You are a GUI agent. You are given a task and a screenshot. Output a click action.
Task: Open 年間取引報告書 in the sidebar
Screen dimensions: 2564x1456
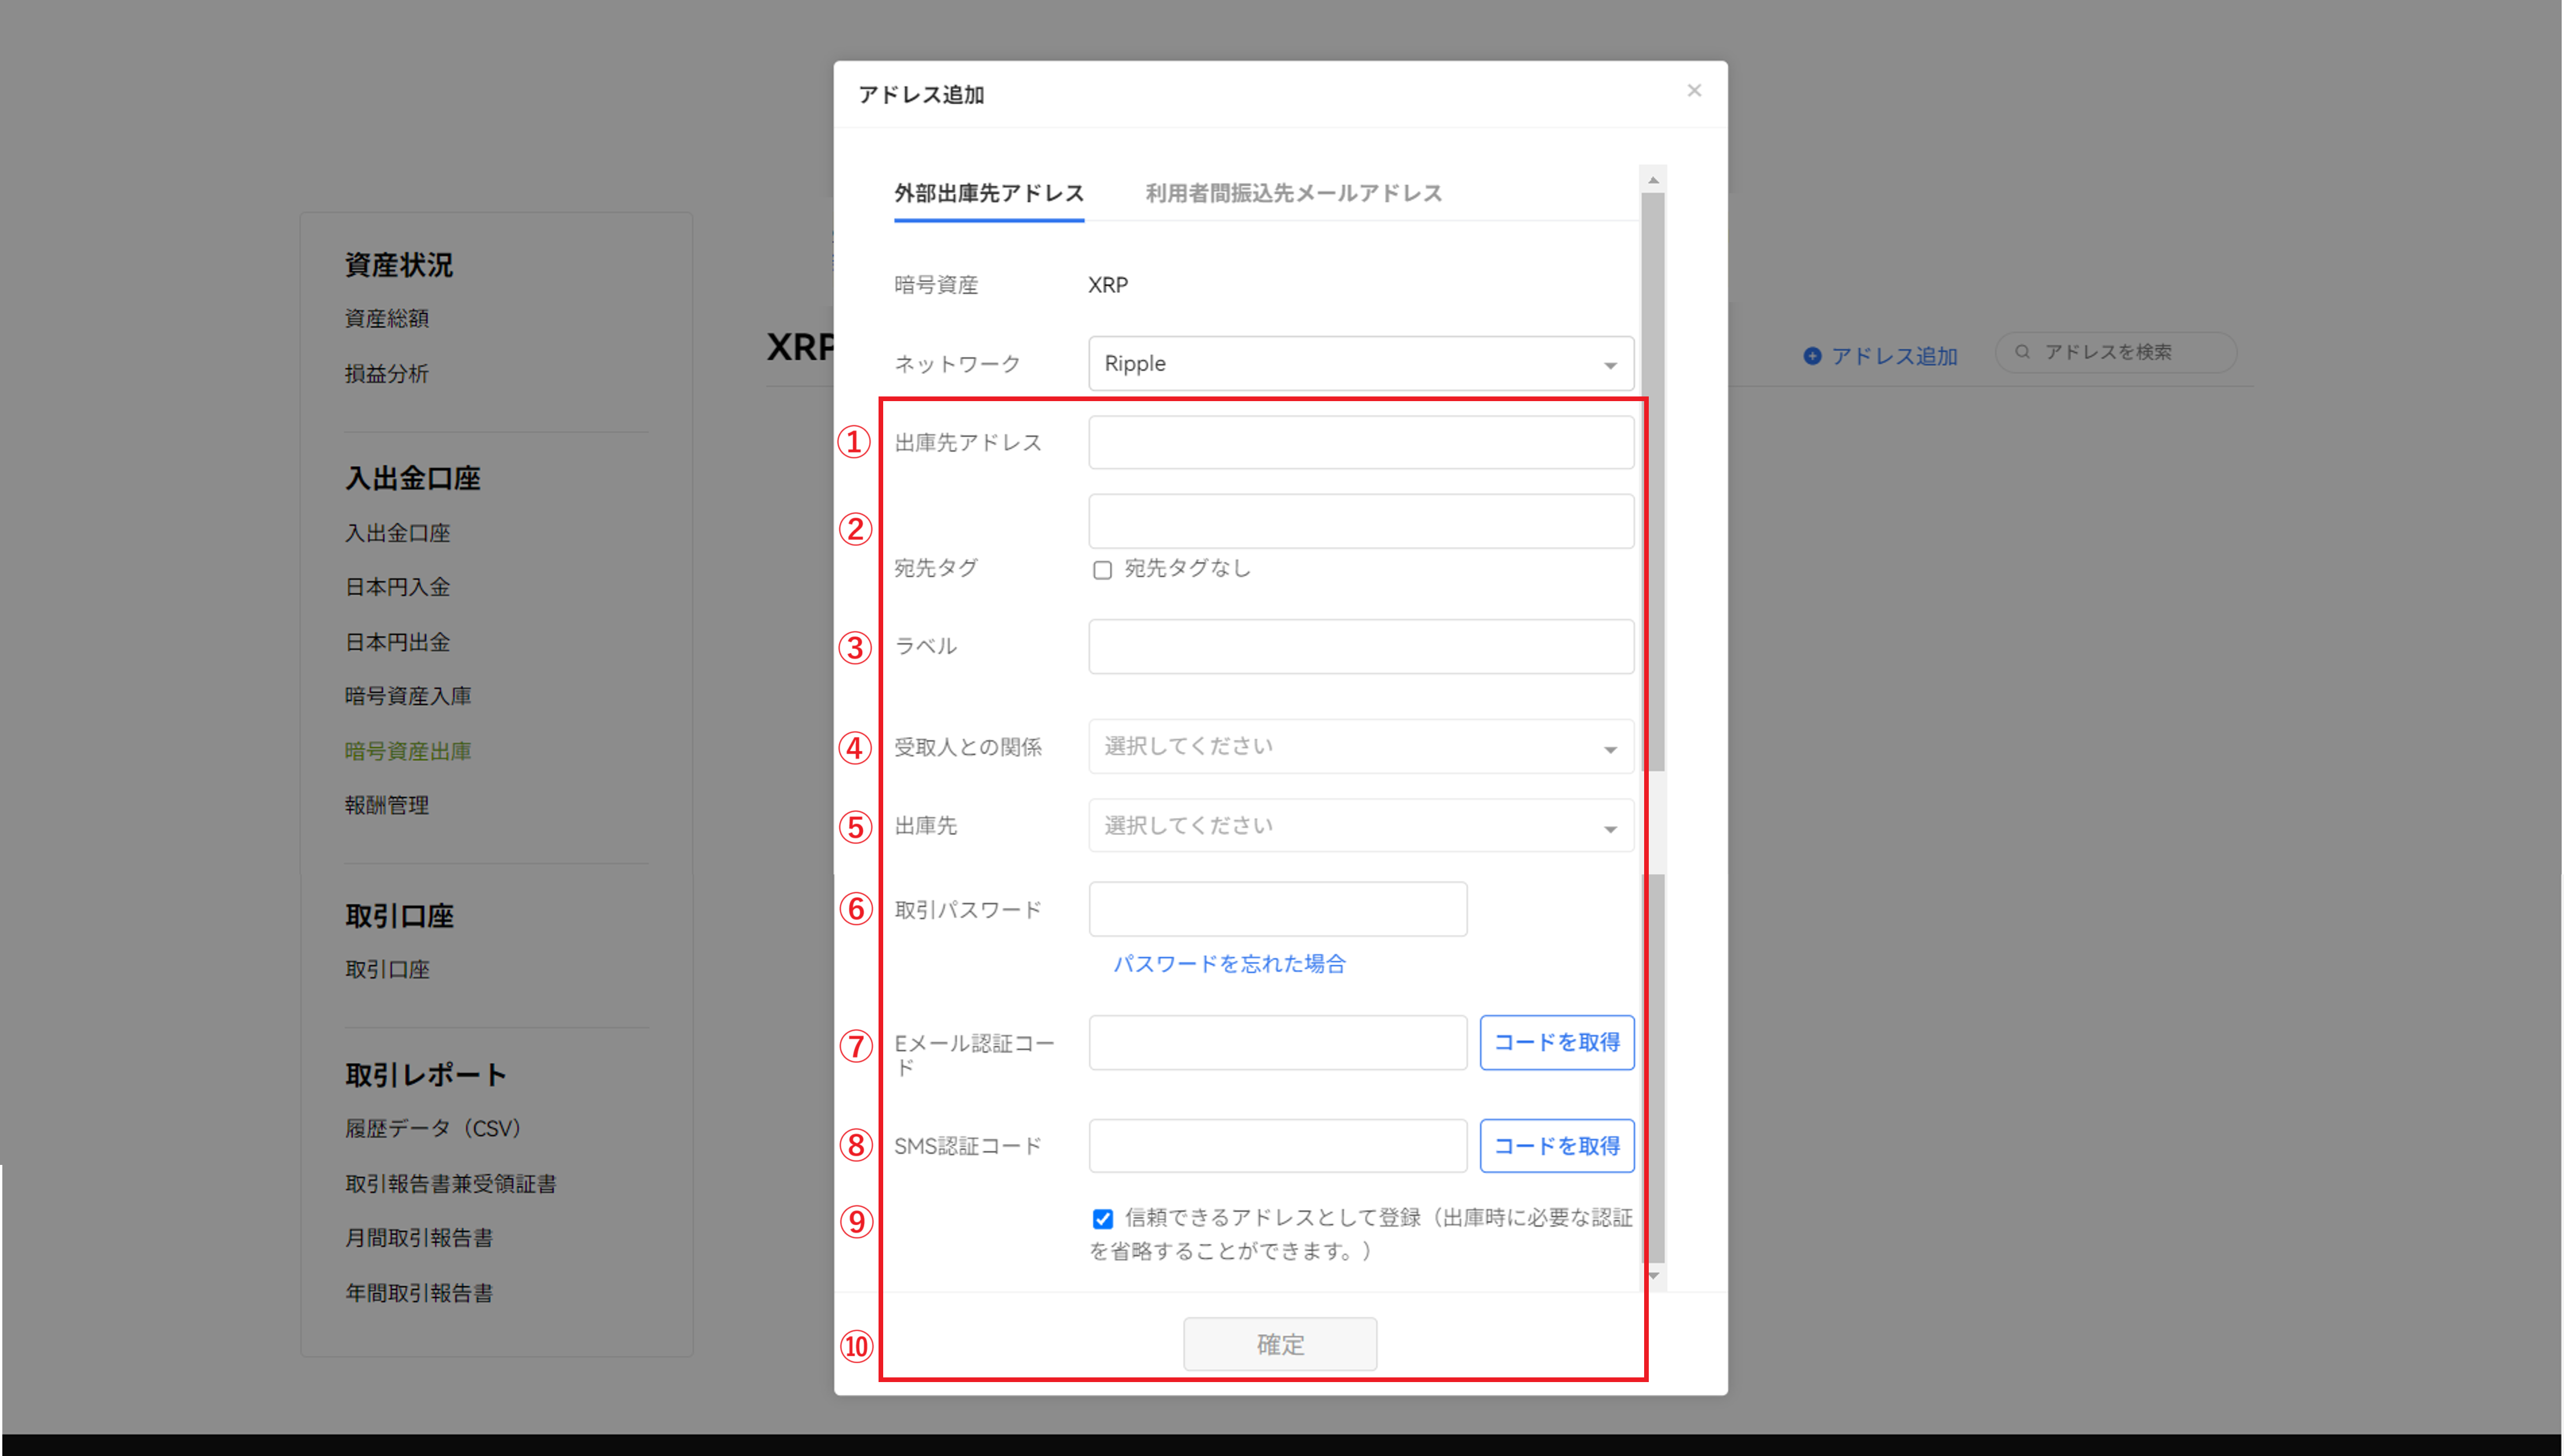click(x=418, y=1293)
